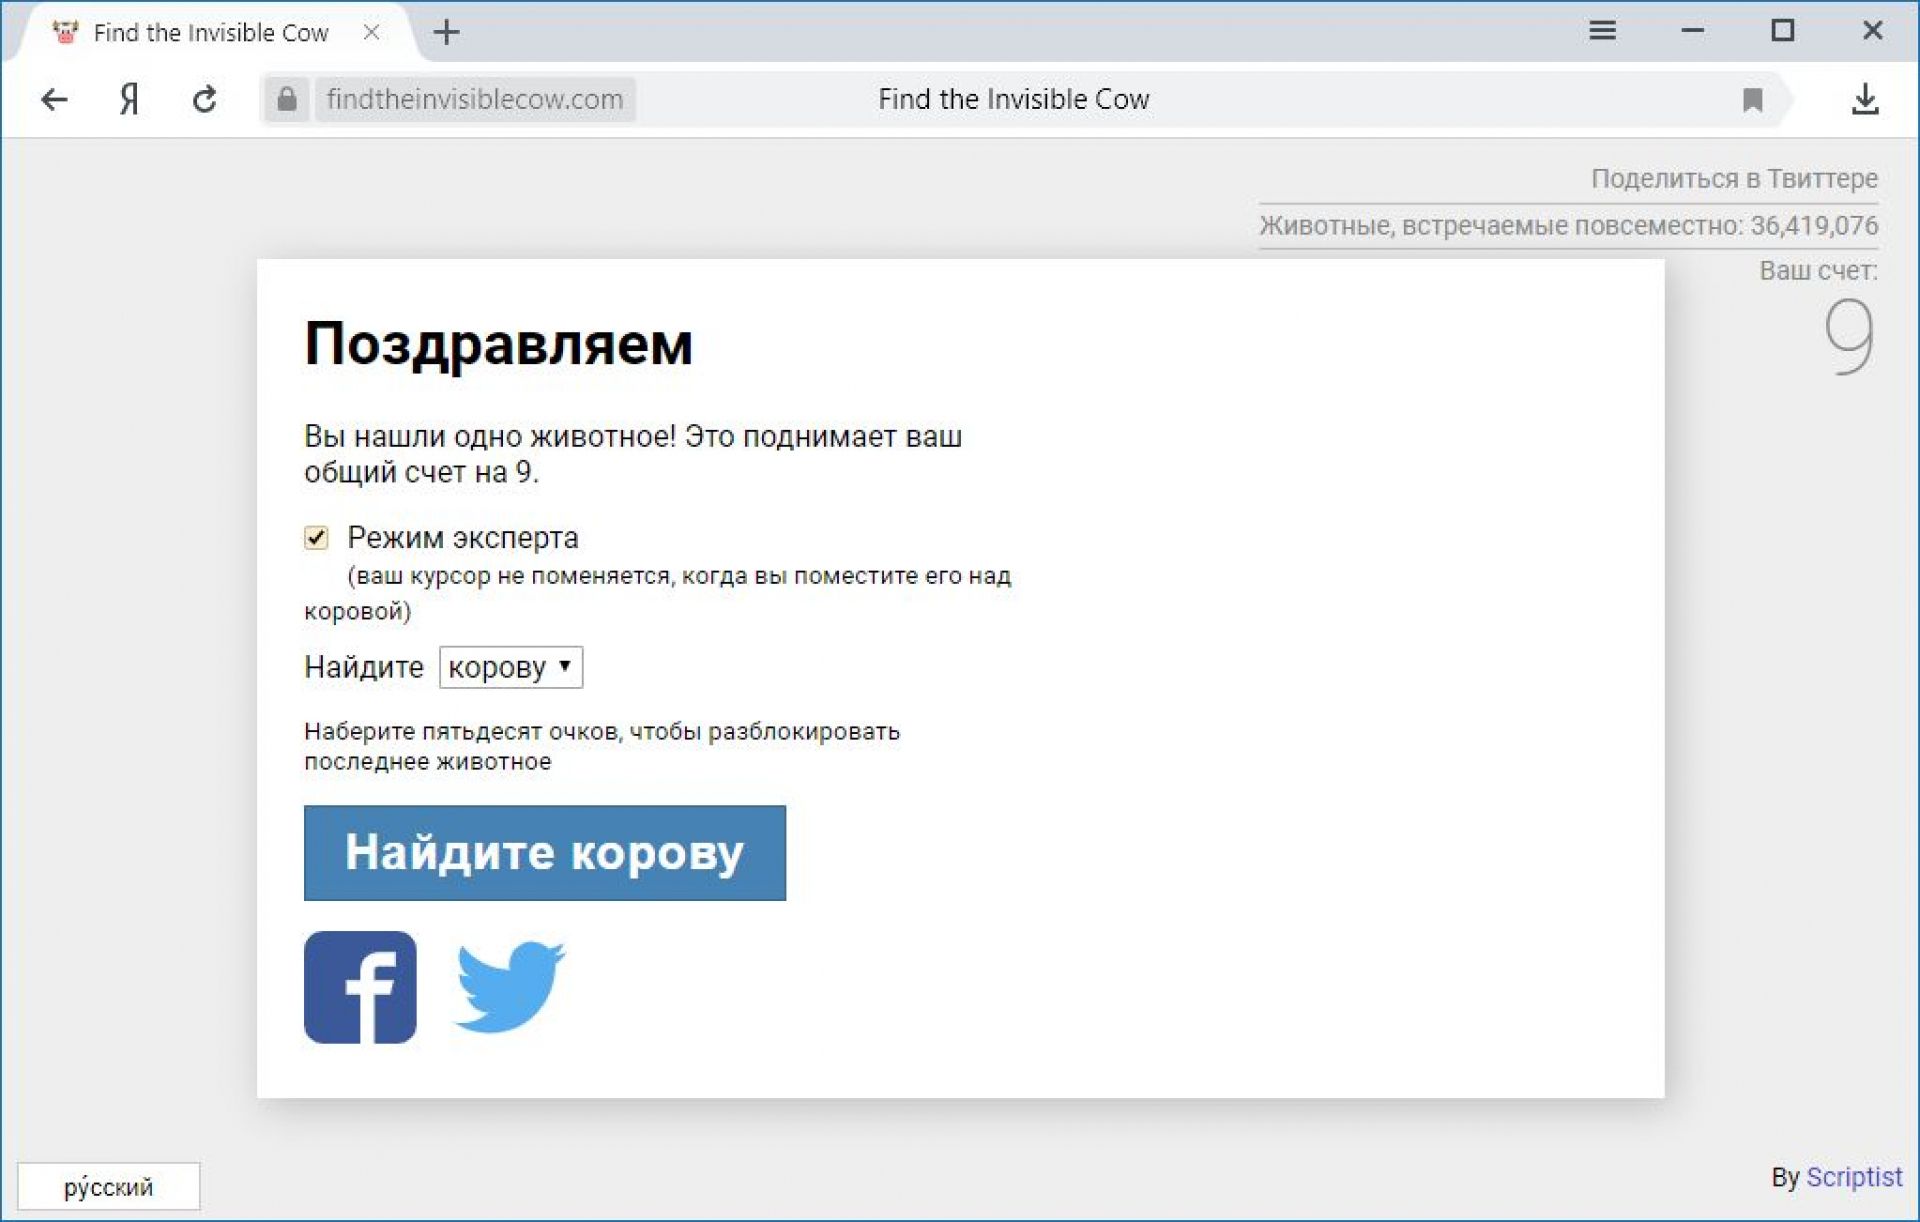Disable the Режим эксперта checkbox
Image resolution: width=1920 pixels, height=1222 pixels.
click(316, 538)
